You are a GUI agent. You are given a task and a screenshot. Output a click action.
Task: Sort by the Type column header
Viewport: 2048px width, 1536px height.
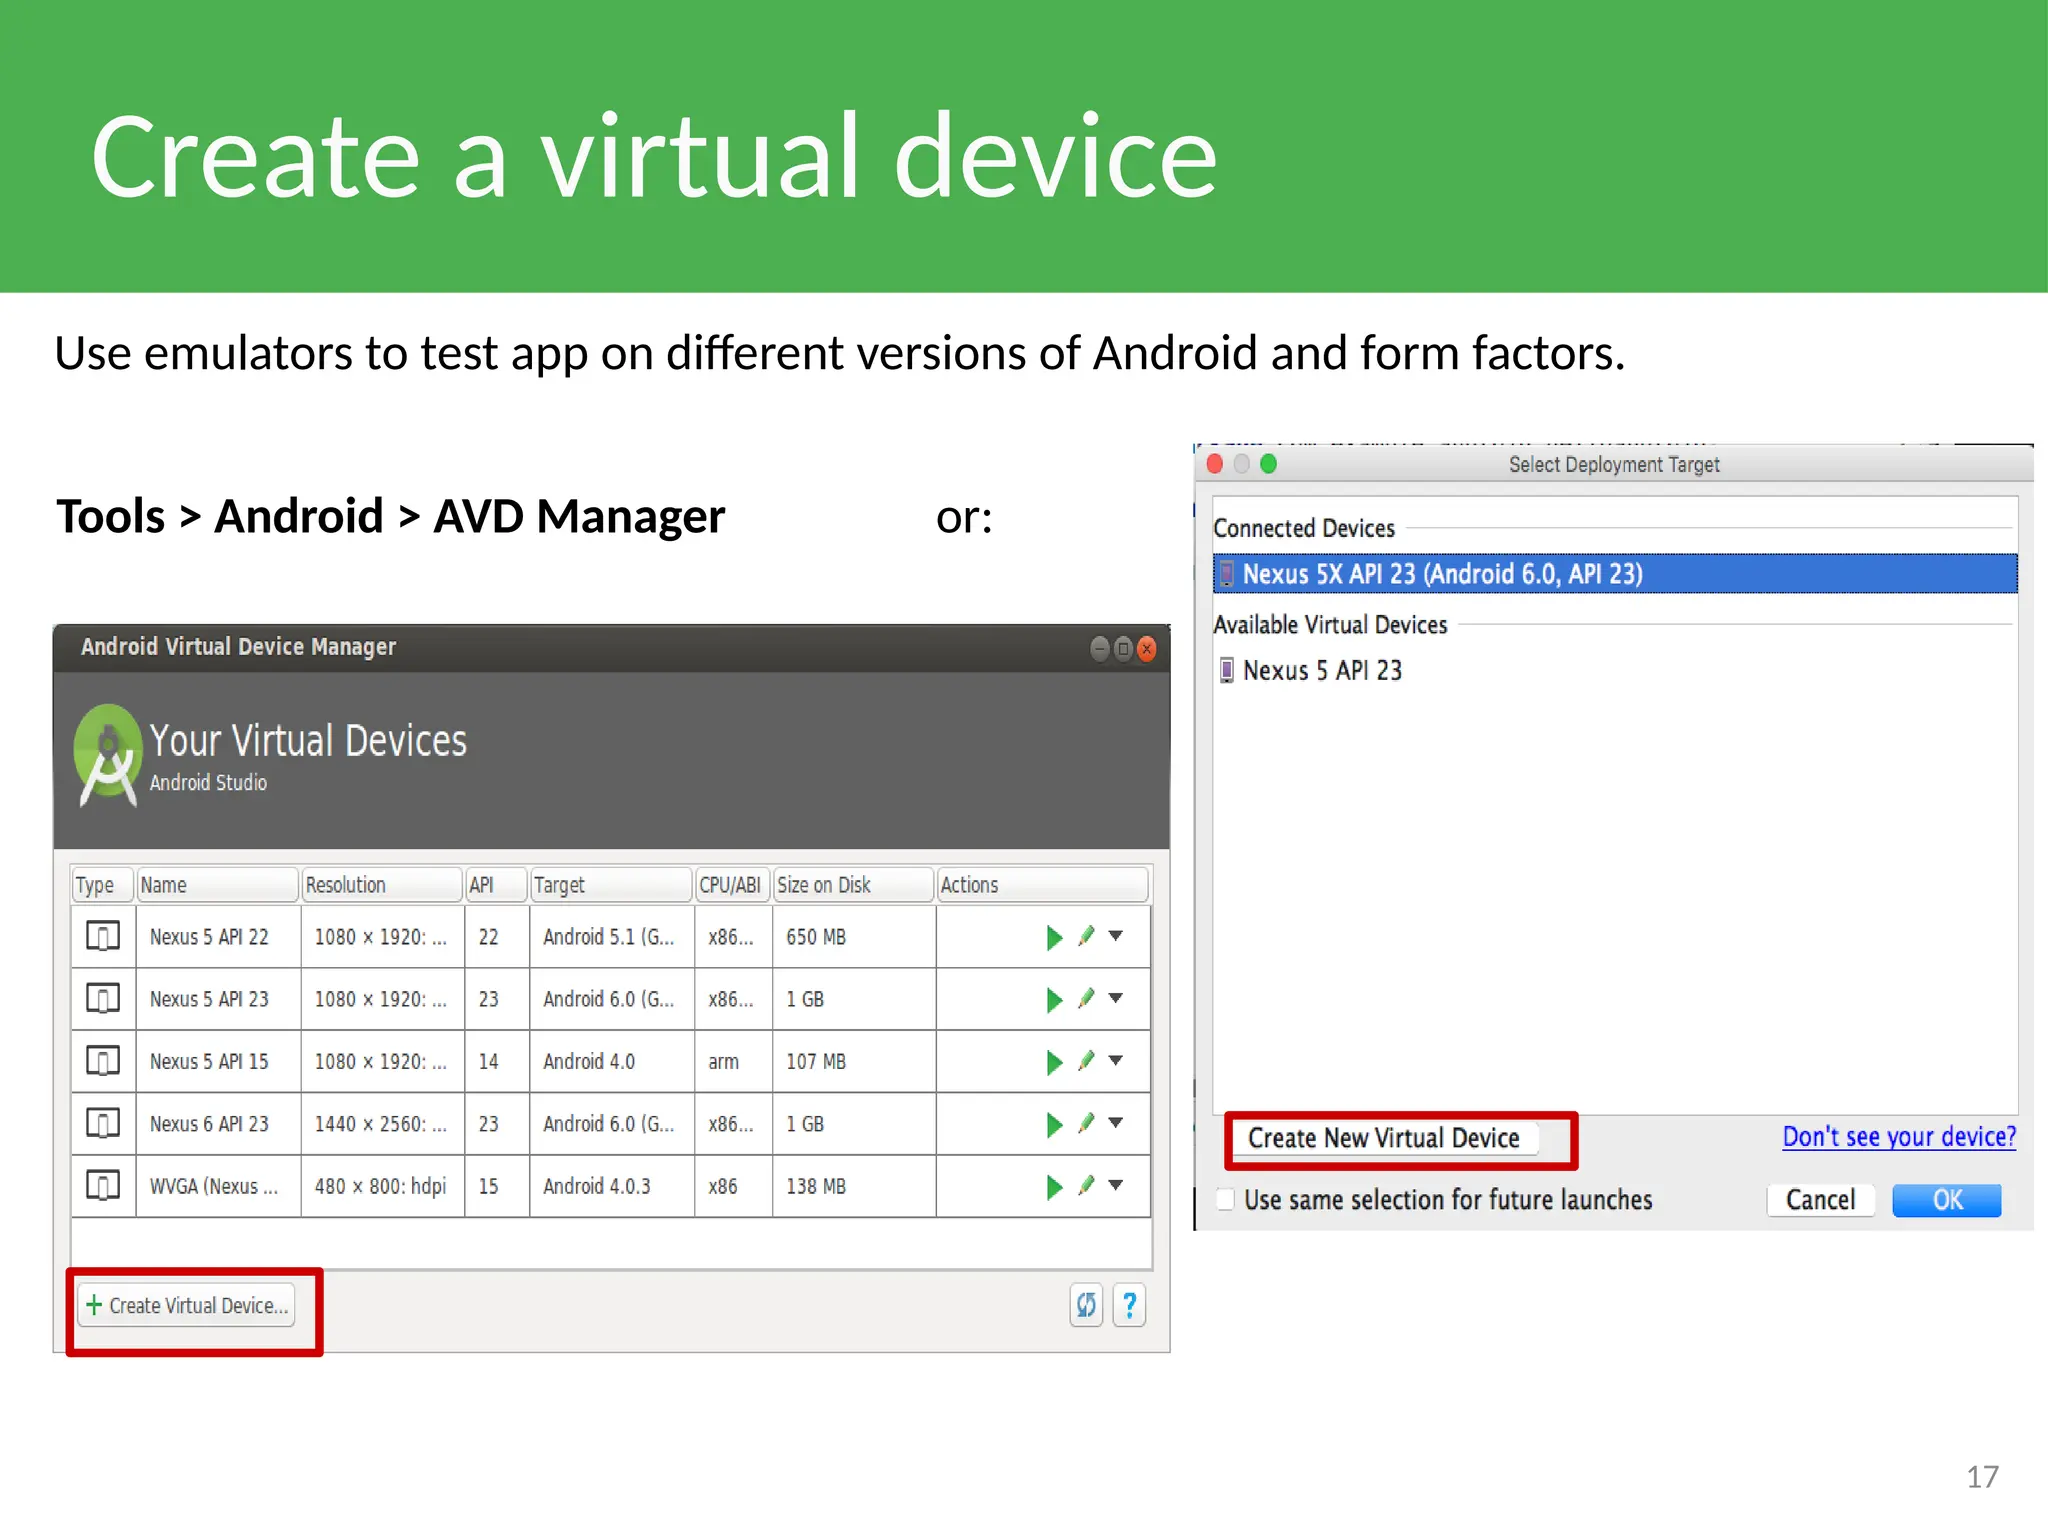pos(103,885)
